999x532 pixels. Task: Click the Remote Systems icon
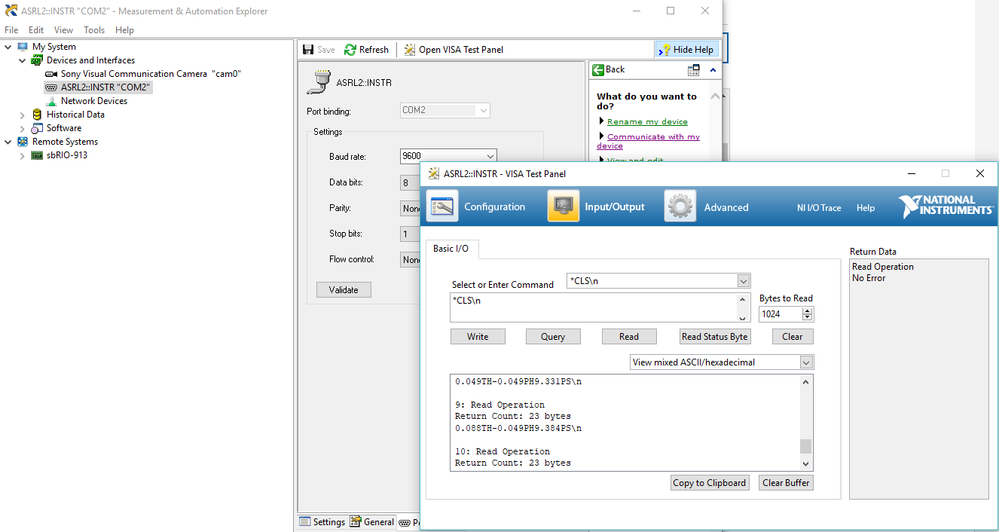(23, 141)
